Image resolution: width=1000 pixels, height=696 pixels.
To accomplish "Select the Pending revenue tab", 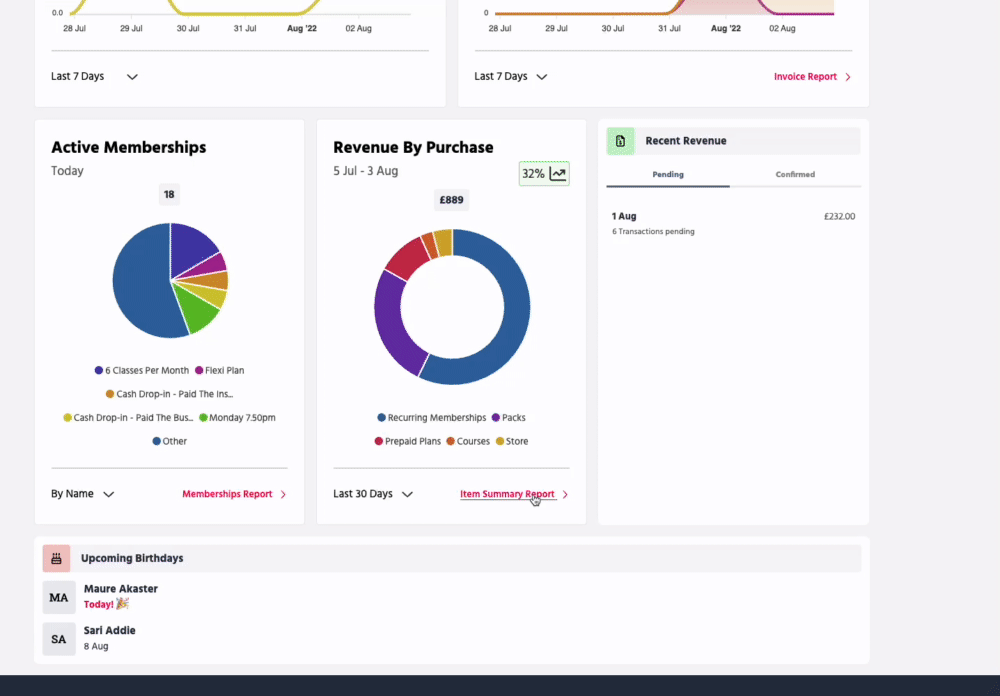I will 668,174.
